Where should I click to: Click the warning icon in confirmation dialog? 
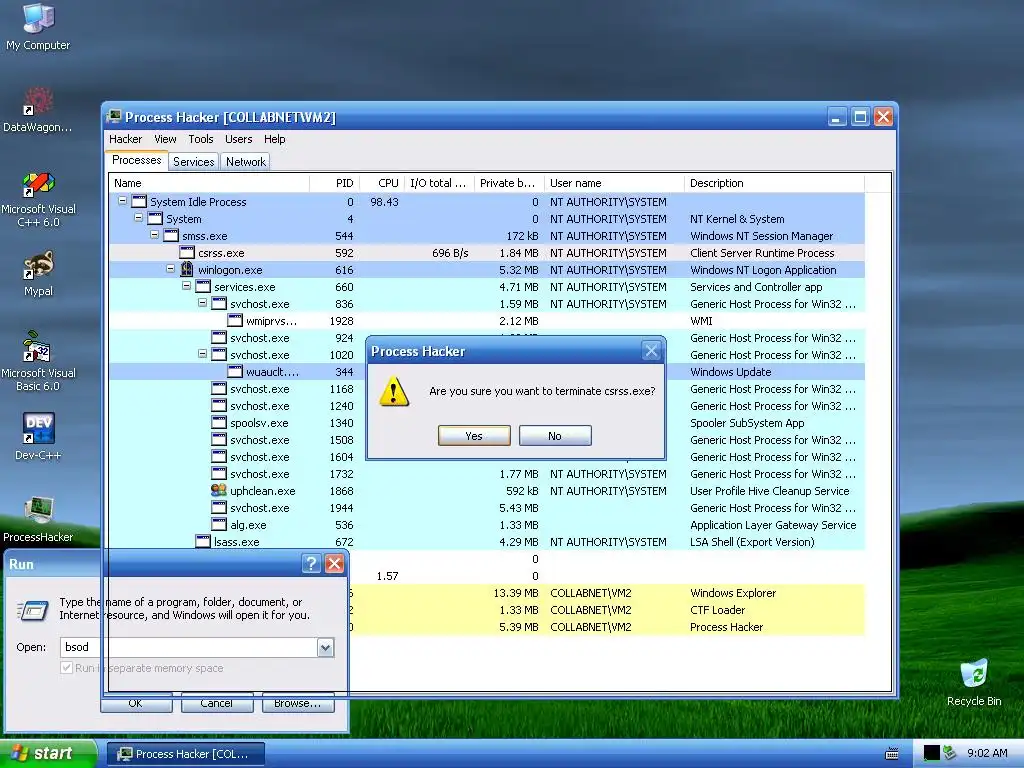[394, 392]
